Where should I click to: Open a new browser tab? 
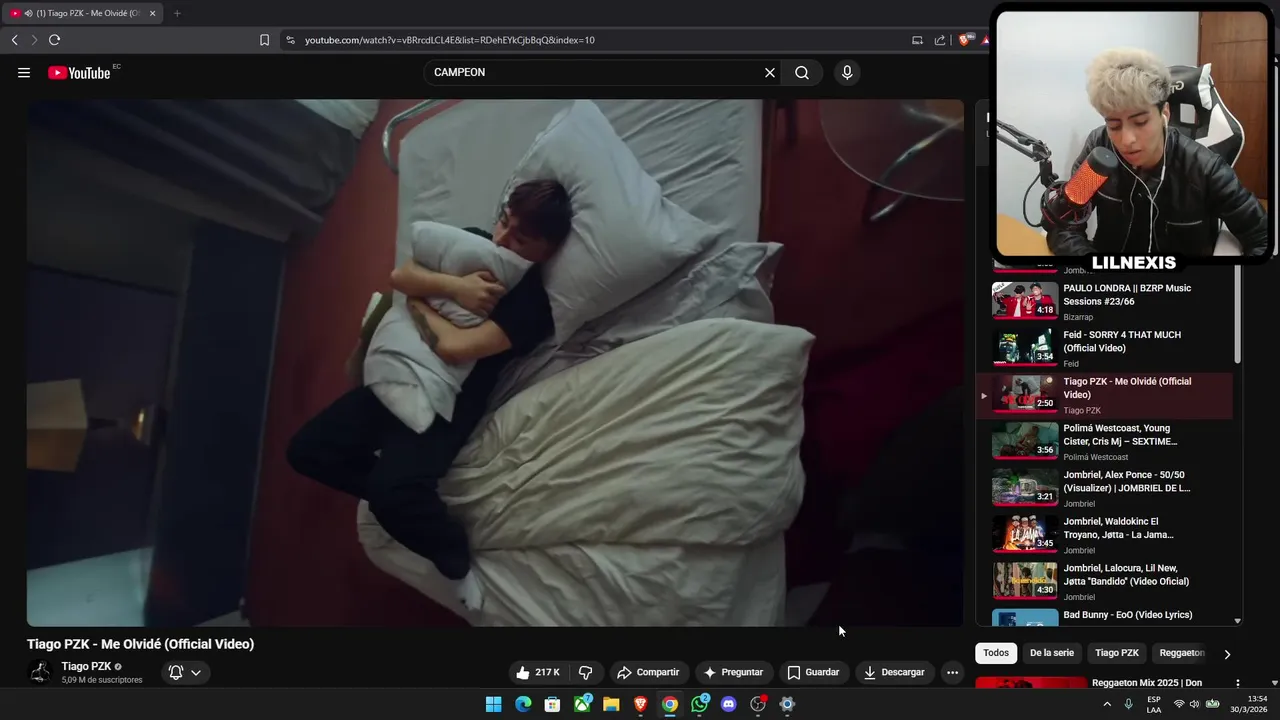177,13
